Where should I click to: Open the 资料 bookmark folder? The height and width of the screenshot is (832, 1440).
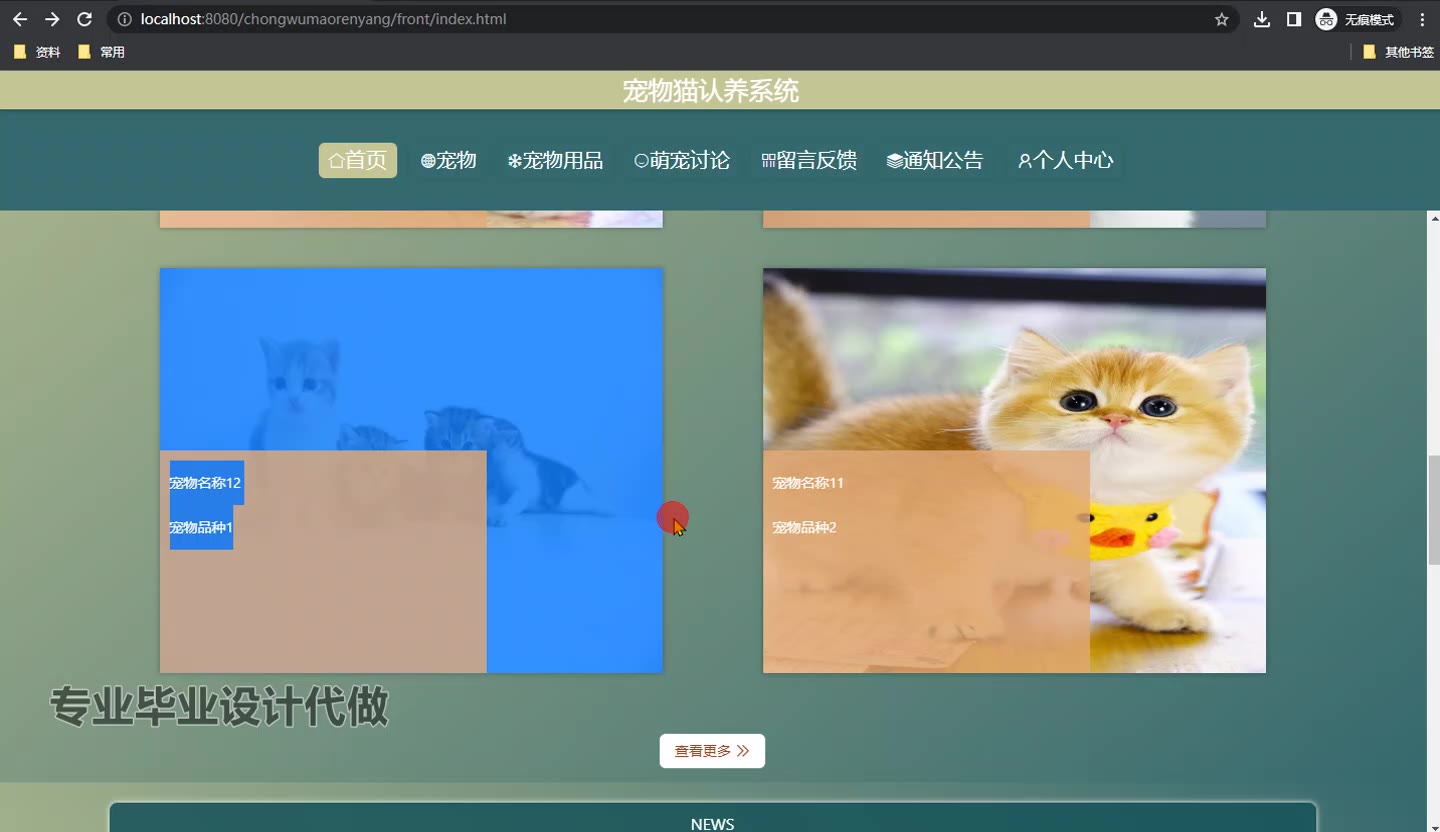coord(37,52)
